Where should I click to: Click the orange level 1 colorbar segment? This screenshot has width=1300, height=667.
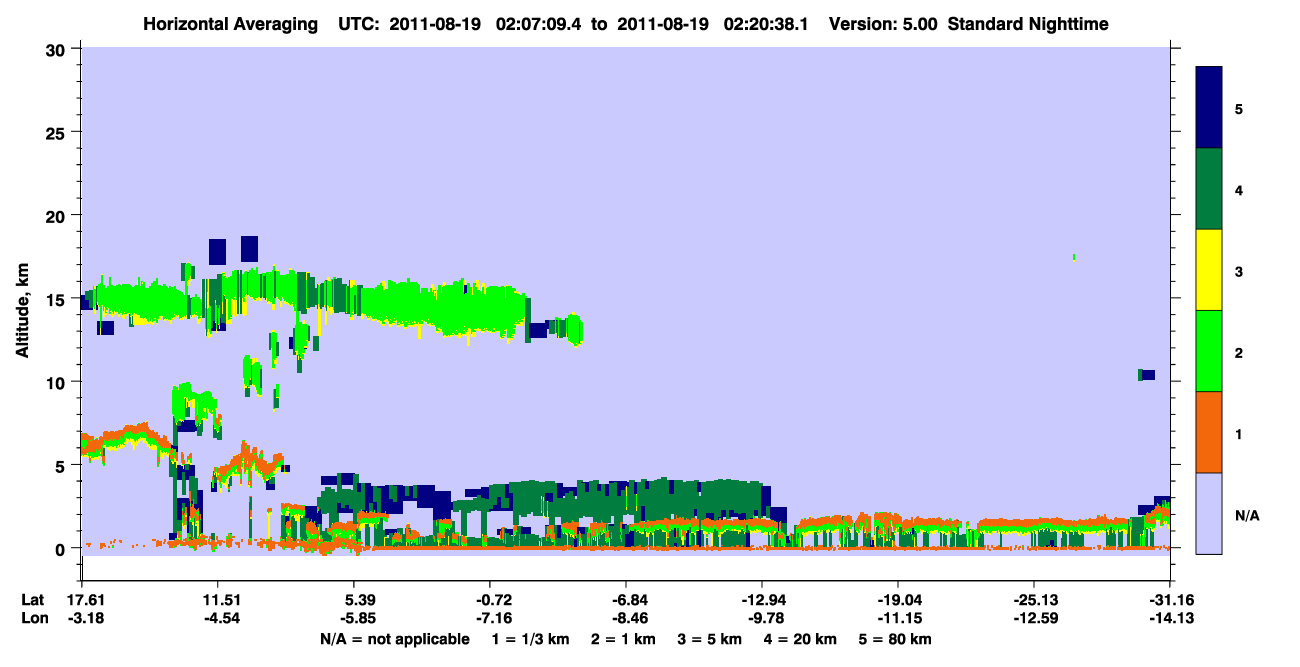pos(1209,431)
